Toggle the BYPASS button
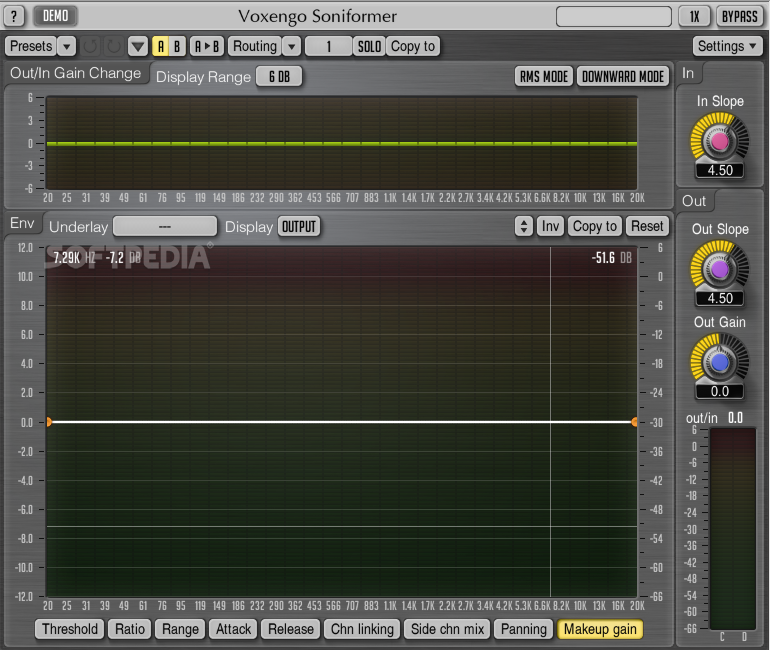Viewport: 770px width, 650px height. 739,16
